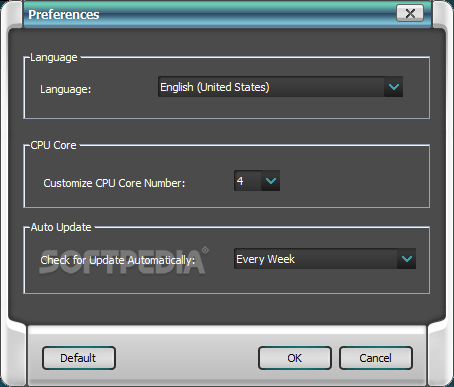This screenshot has height=387, width=454.
Task: Expand the CPU Core Number dropdown arrow
Action: 270,181
